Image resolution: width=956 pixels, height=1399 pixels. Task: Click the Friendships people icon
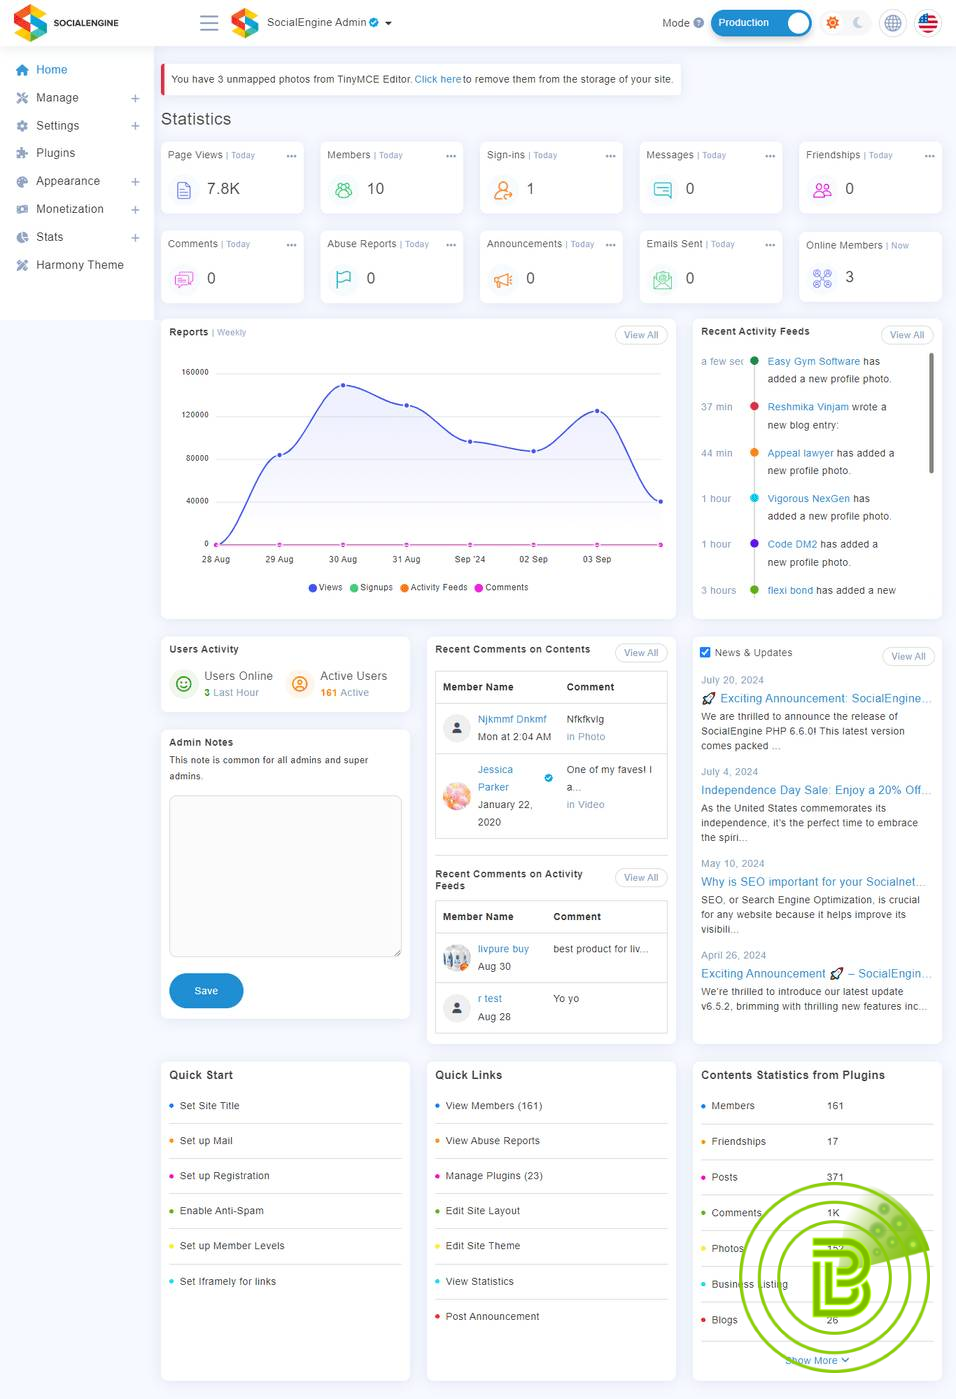point(822,189)
